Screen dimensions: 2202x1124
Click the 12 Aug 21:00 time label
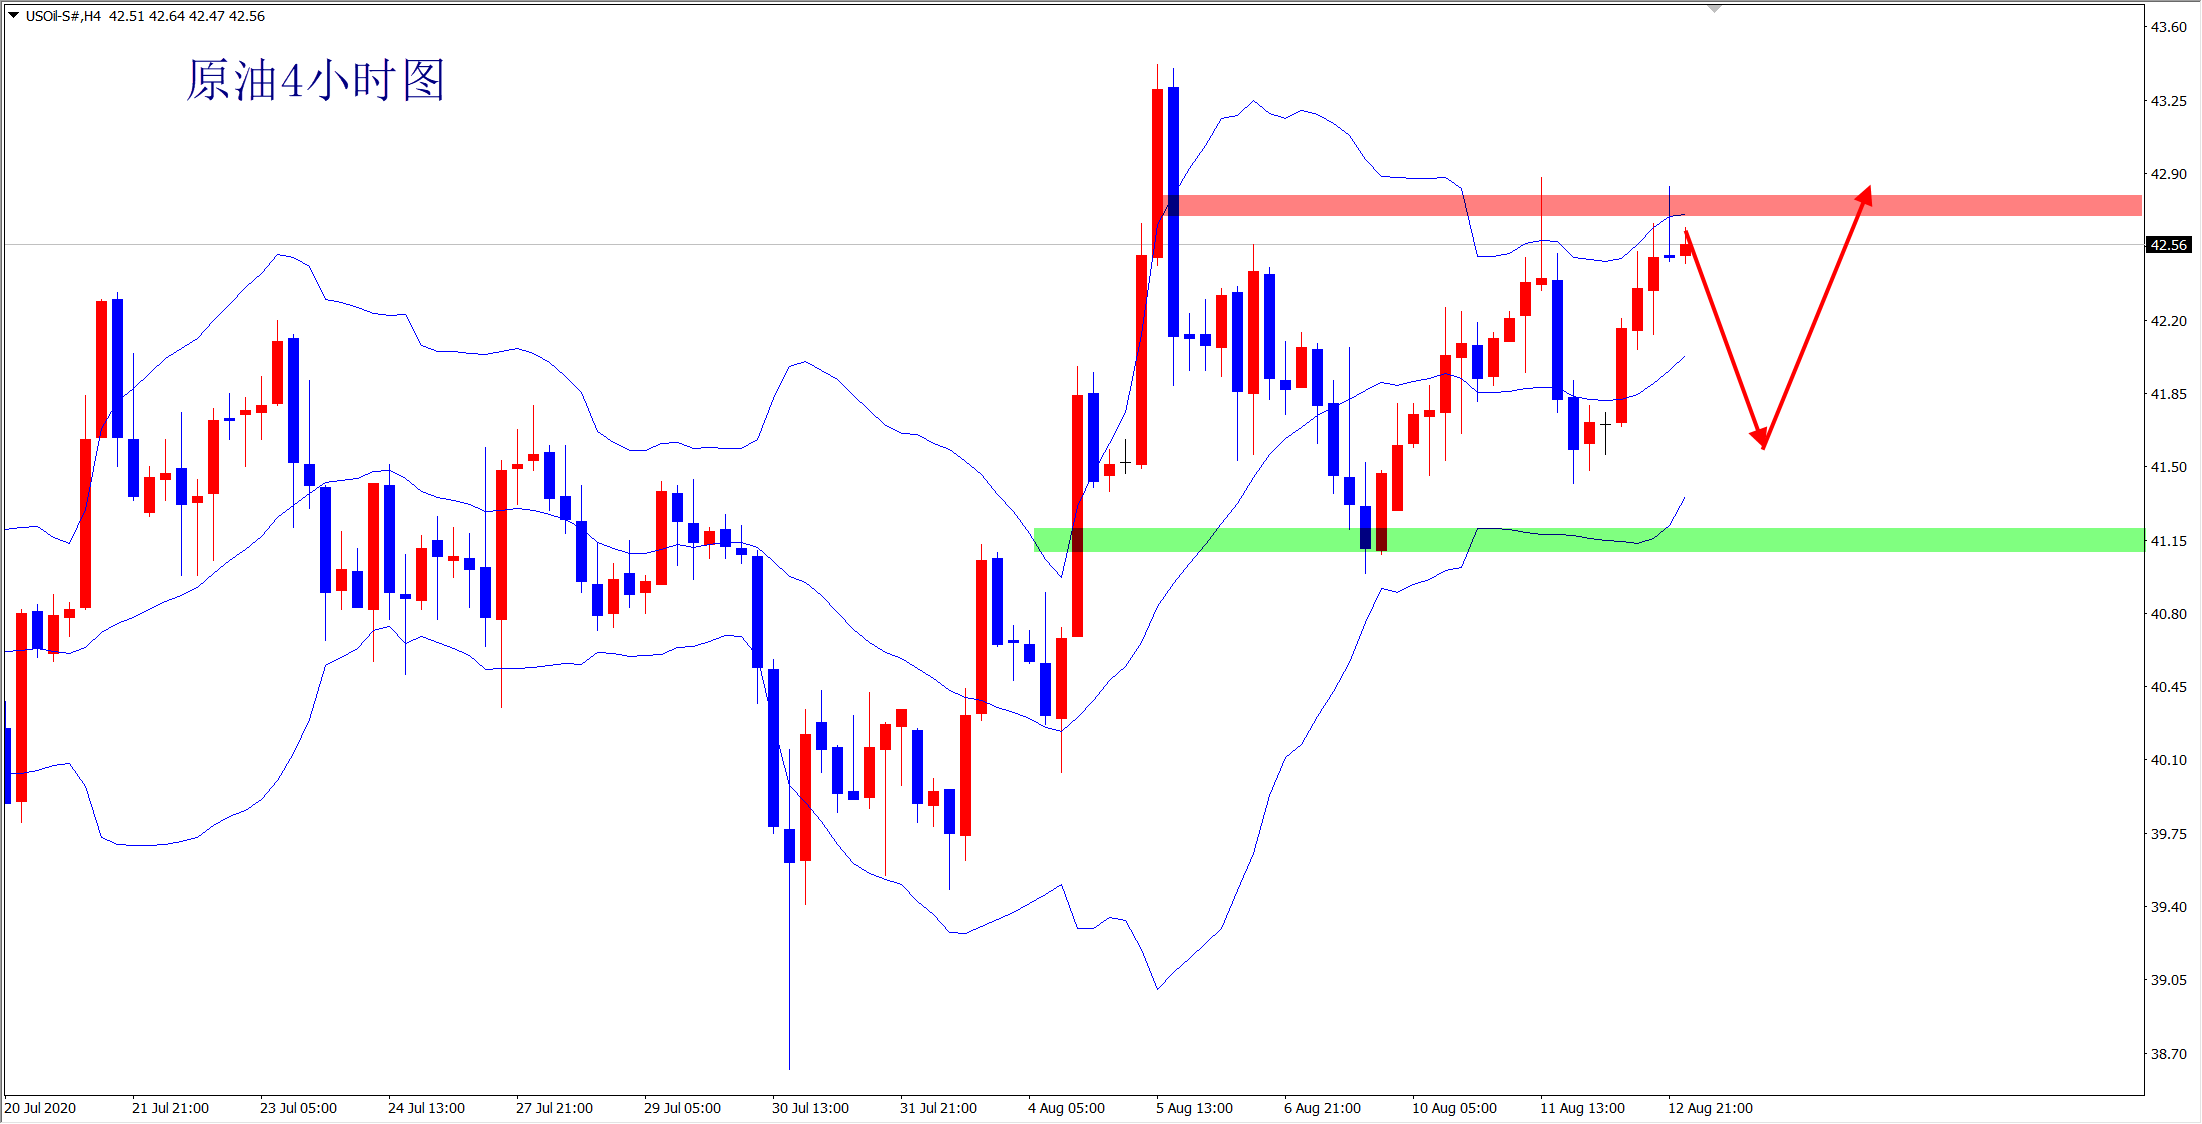1710,1108
